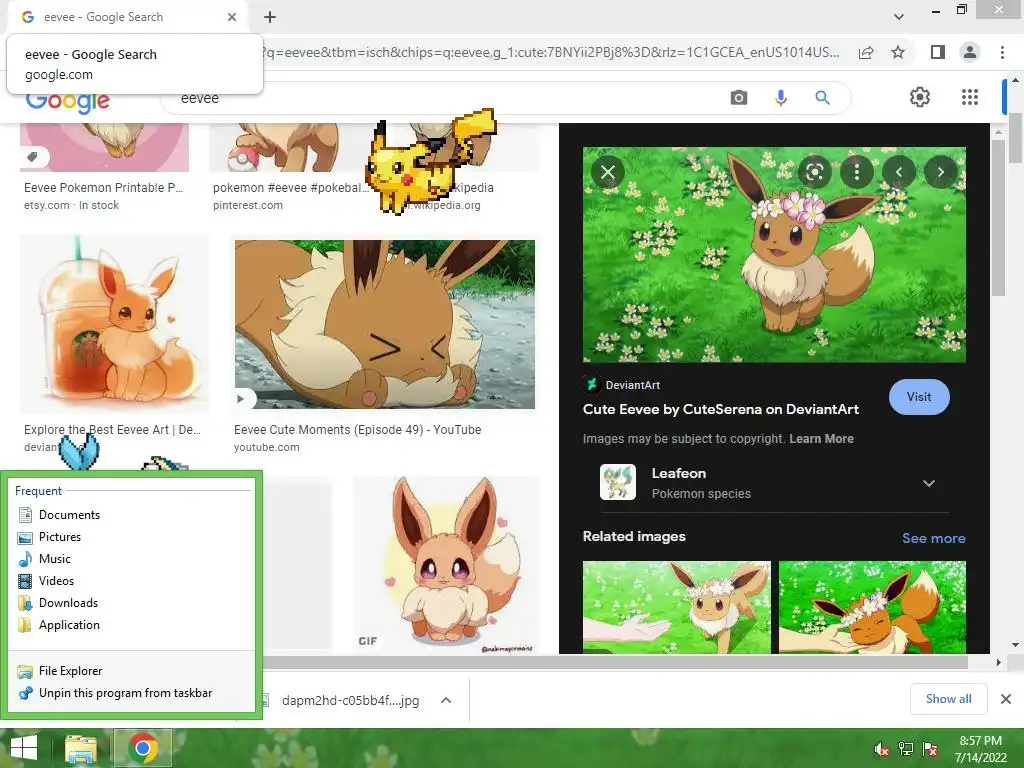This screenshot has width=1024, height=768.
Task: Share this page from address bar
Action: (x=866, y=52)
